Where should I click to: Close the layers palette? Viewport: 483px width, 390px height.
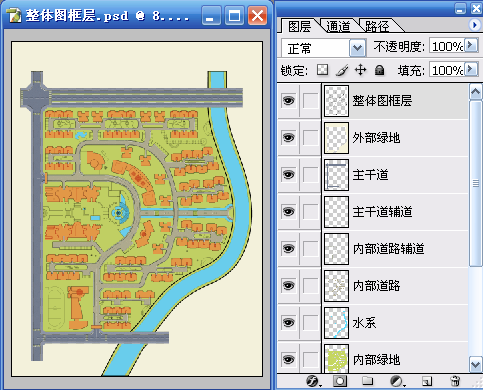[476, 8]
